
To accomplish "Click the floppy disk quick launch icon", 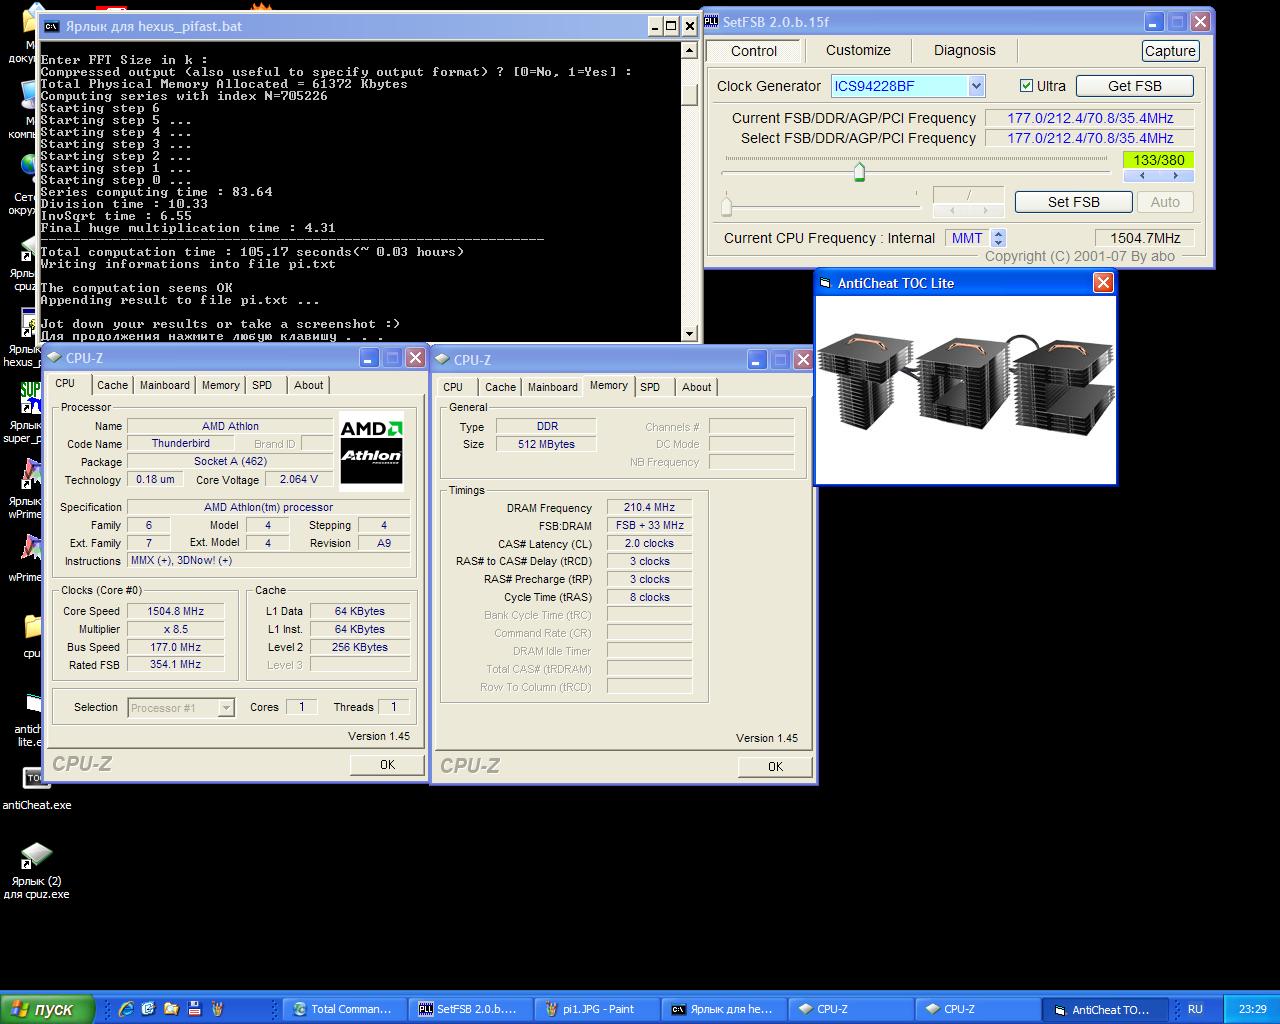I will pyautogui.click(x=194, y=1009).
